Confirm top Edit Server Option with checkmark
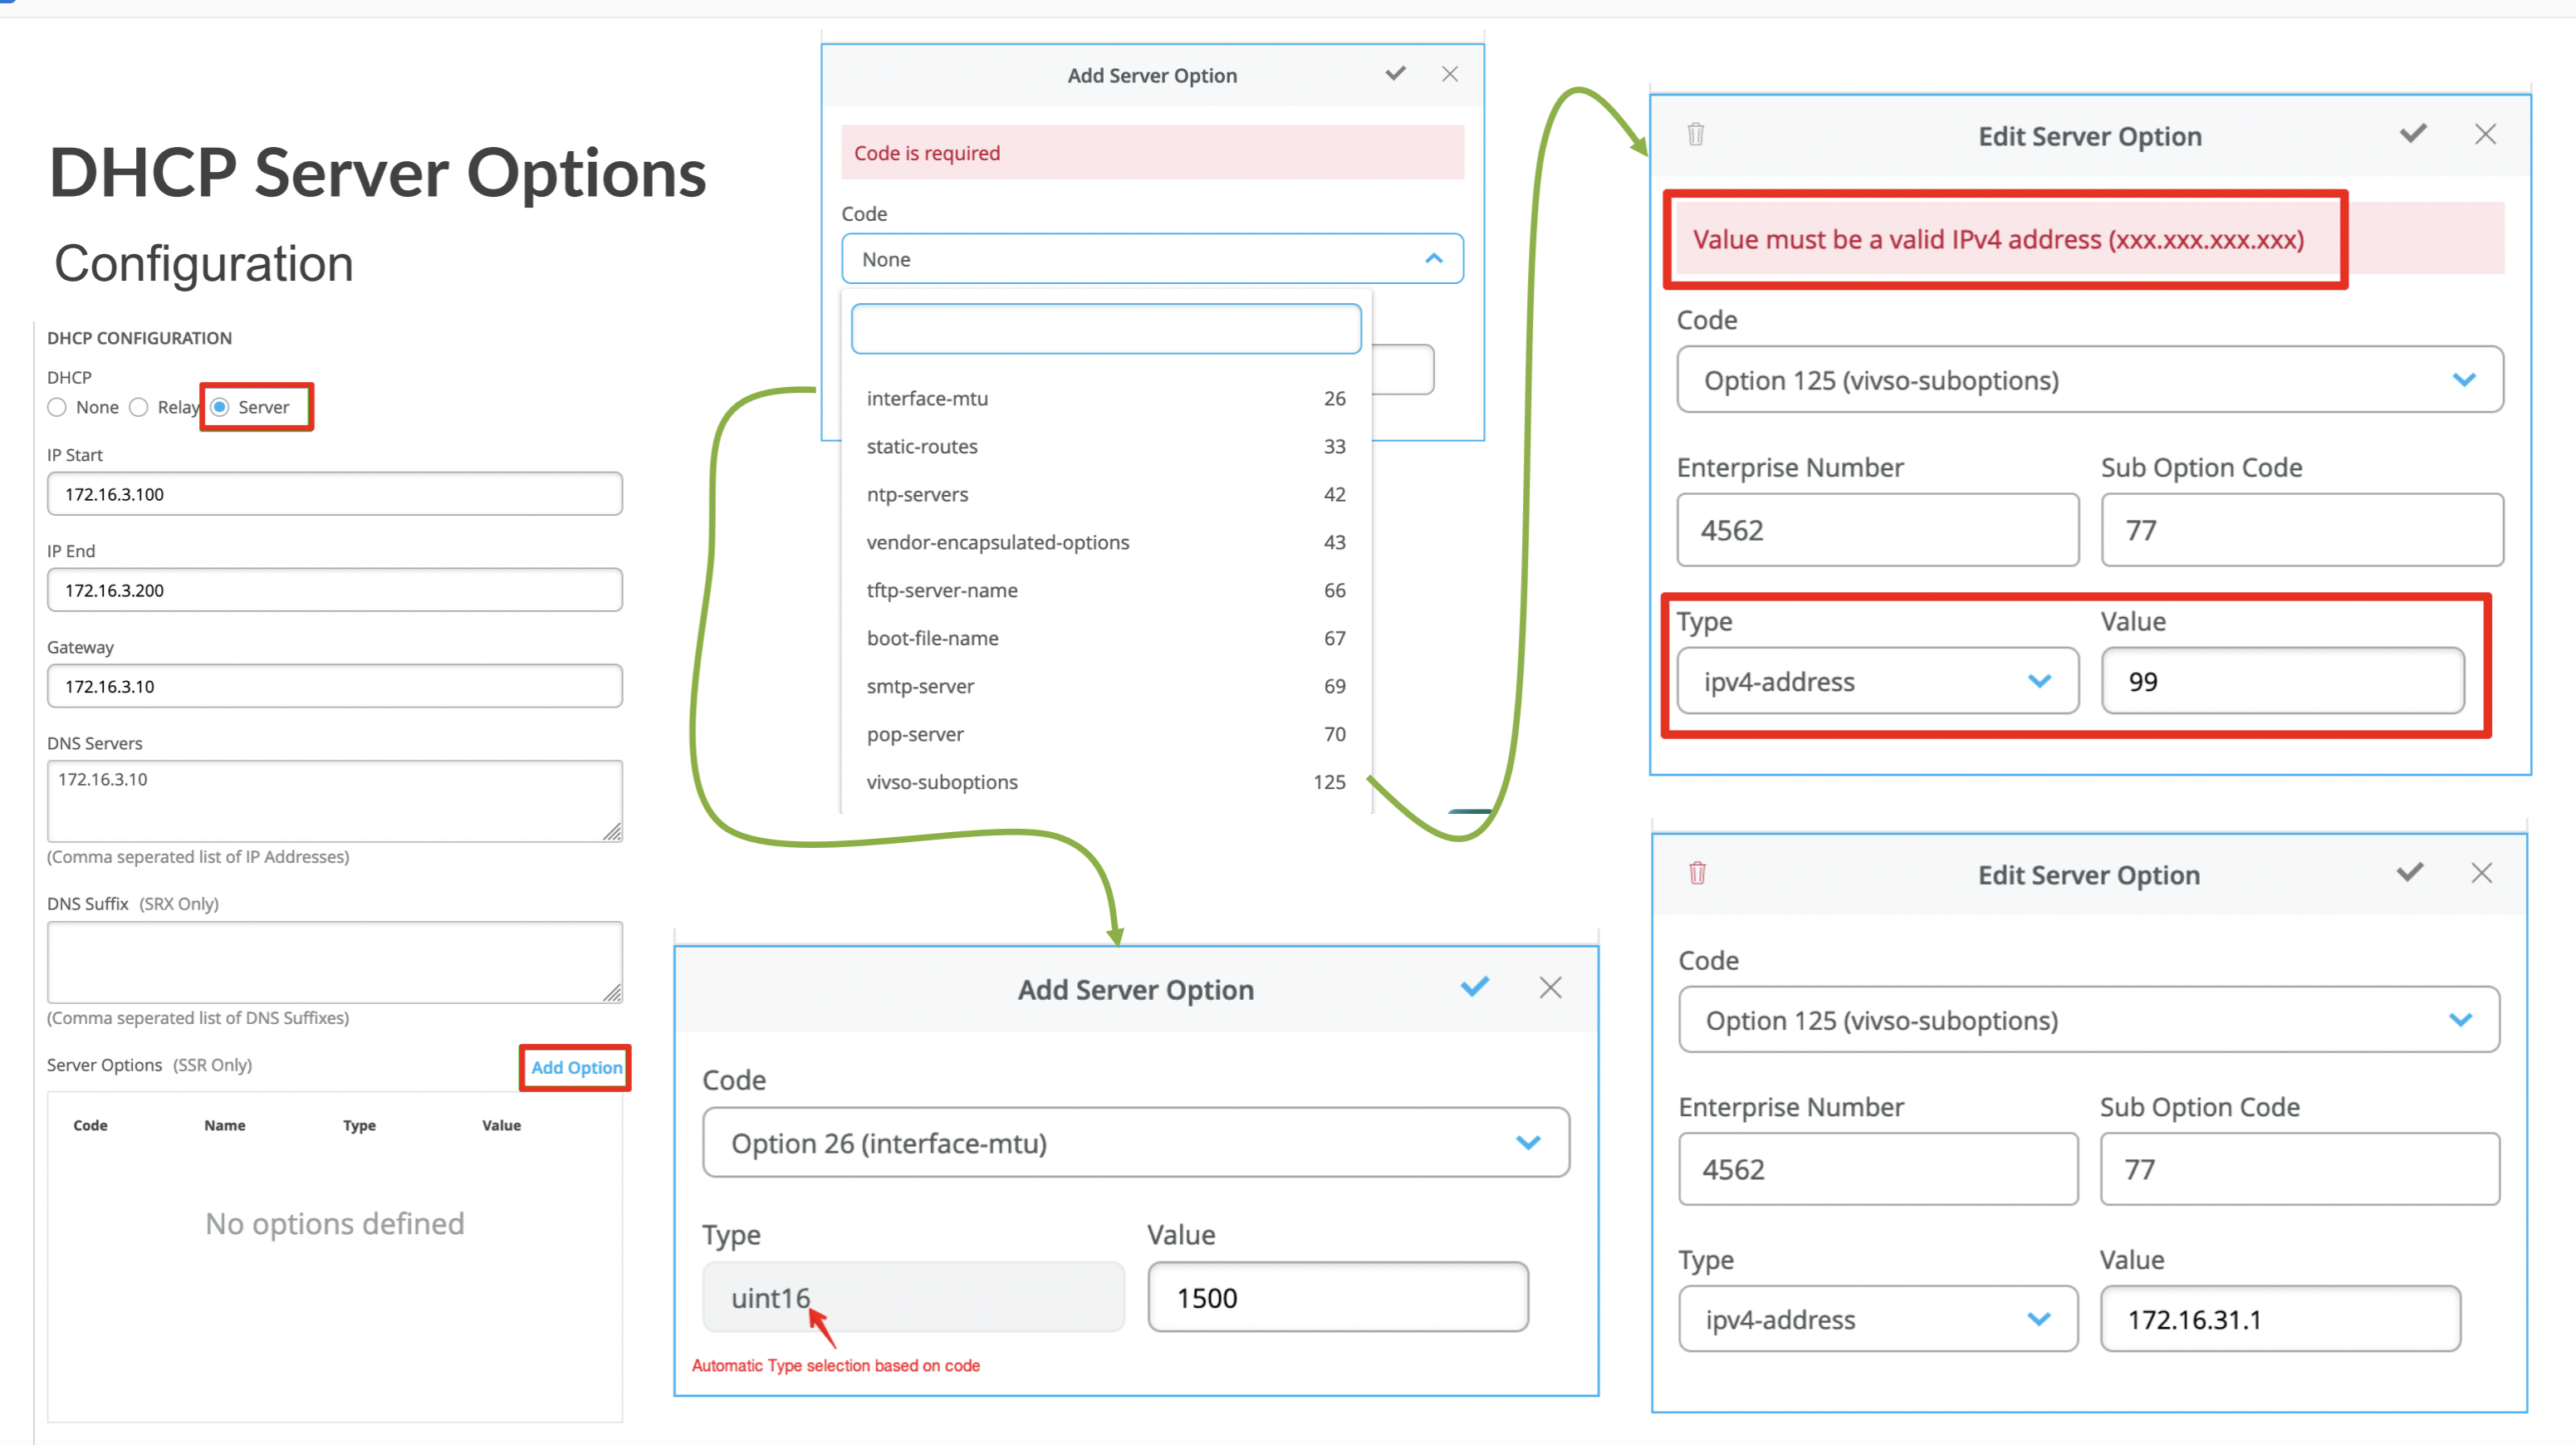Screen dimensions: 2576x1445 [x=2413, y=134]
